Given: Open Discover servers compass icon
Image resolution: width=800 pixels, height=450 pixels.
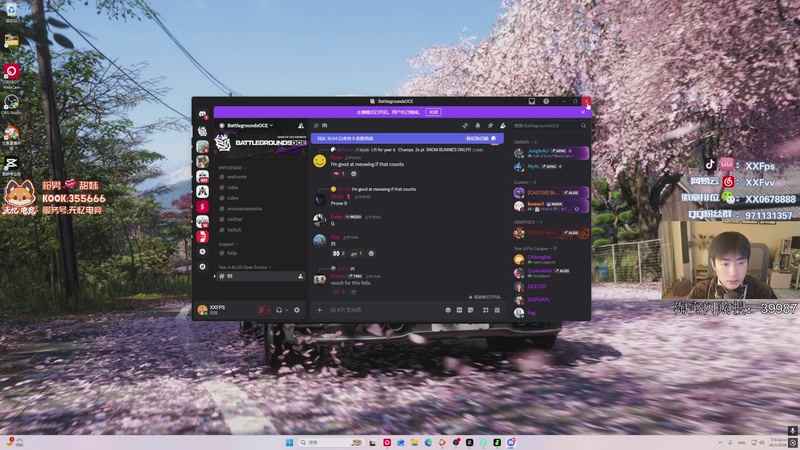Looking at the screenshot, I should [x=203, y=266].
